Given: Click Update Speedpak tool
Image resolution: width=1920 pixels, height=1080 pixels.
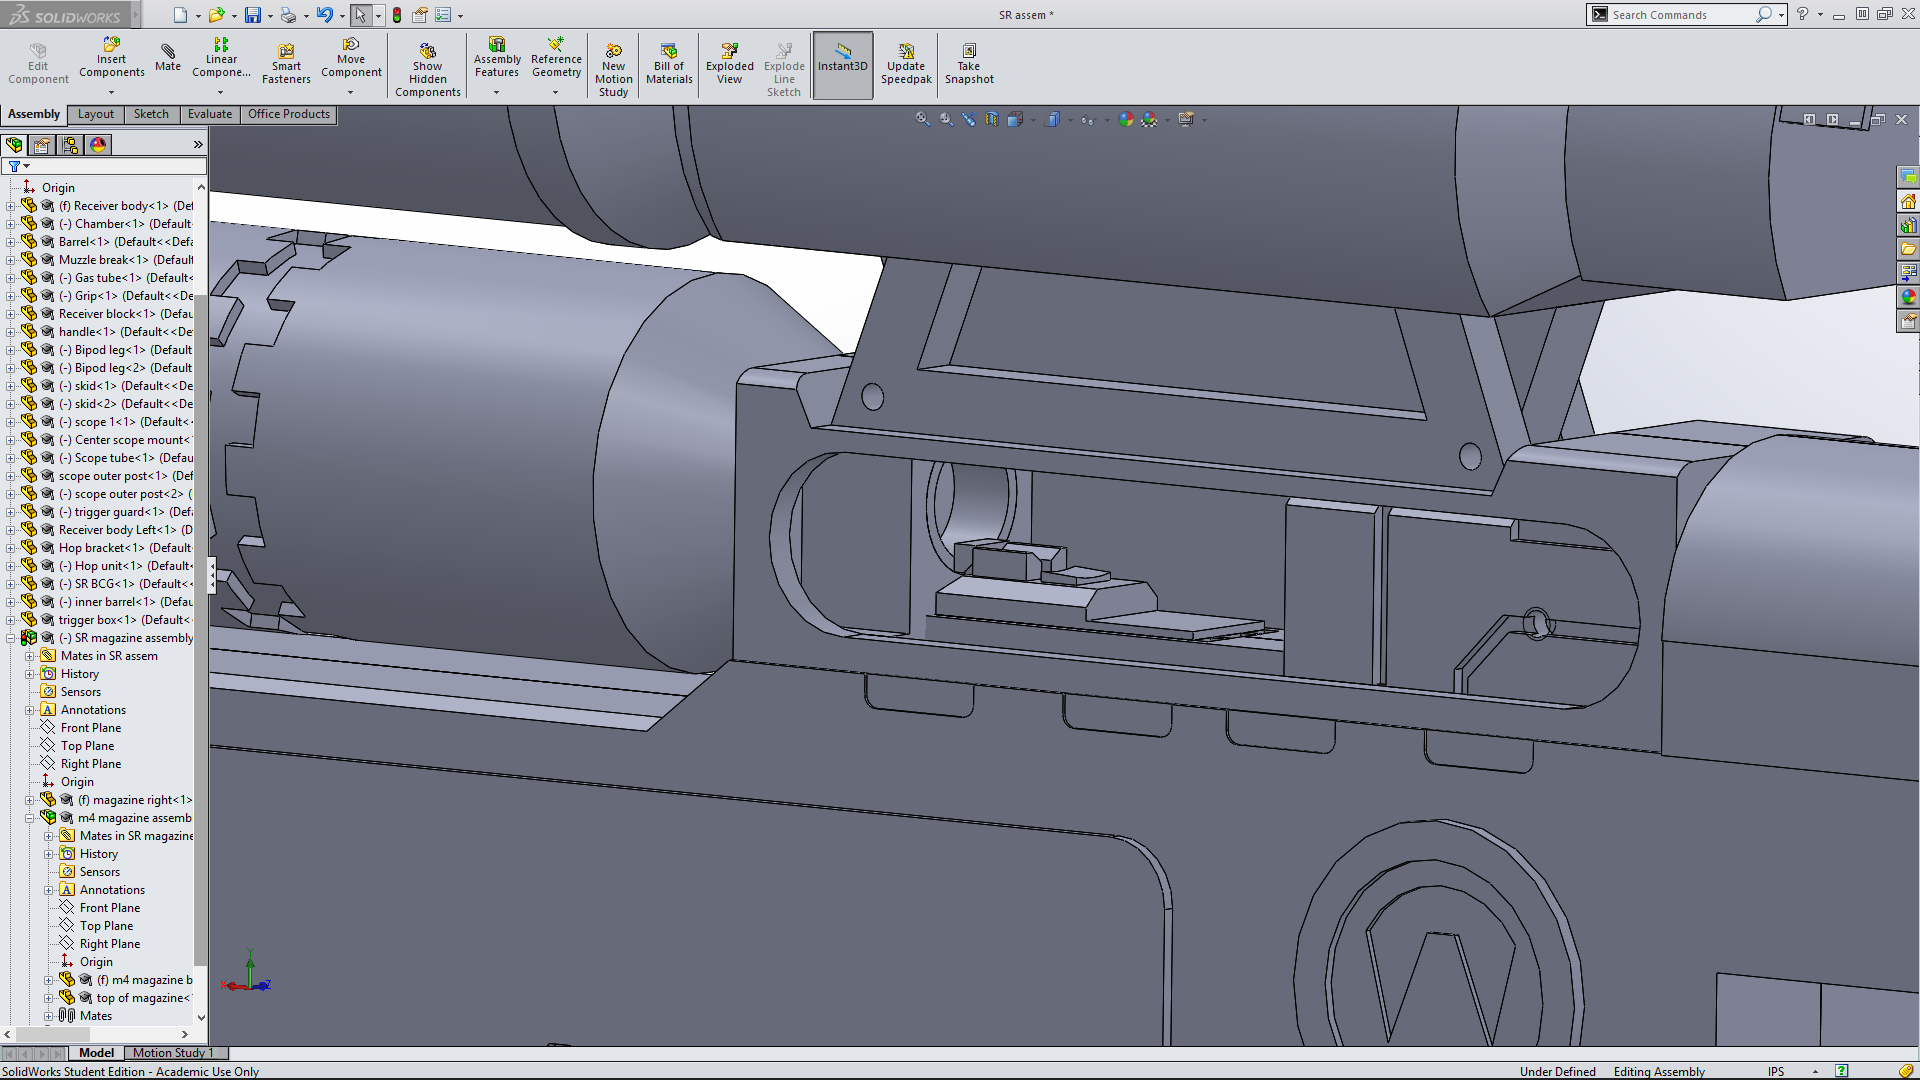Looking at the screenshot, I should [x=906, y=64].
